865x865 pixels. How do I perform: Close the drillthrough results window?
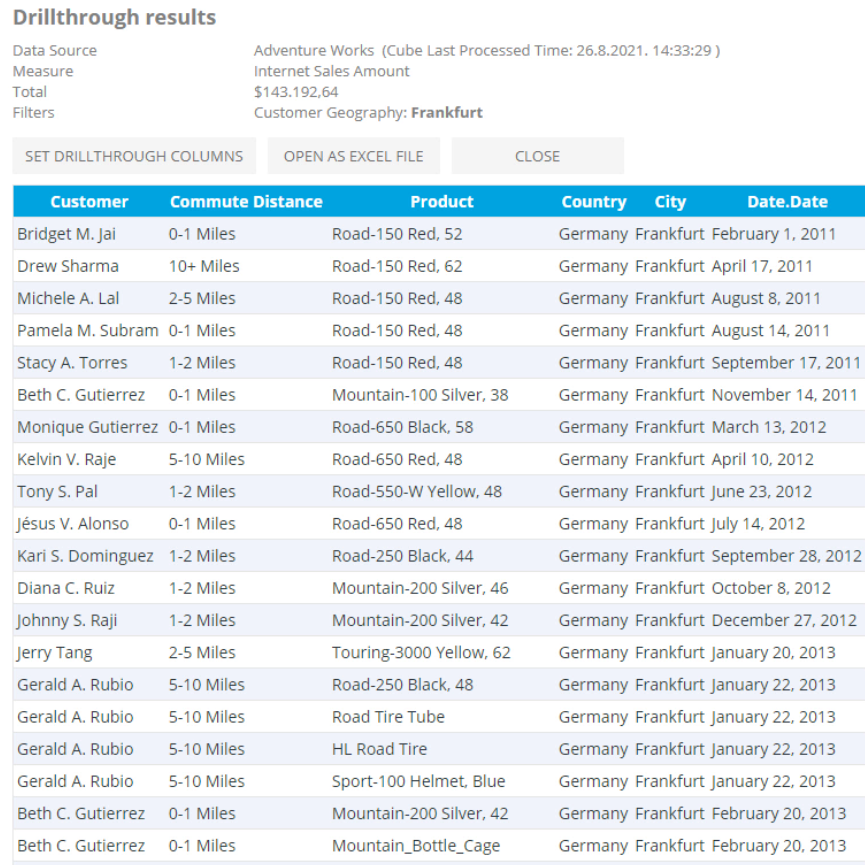point(537,156)
